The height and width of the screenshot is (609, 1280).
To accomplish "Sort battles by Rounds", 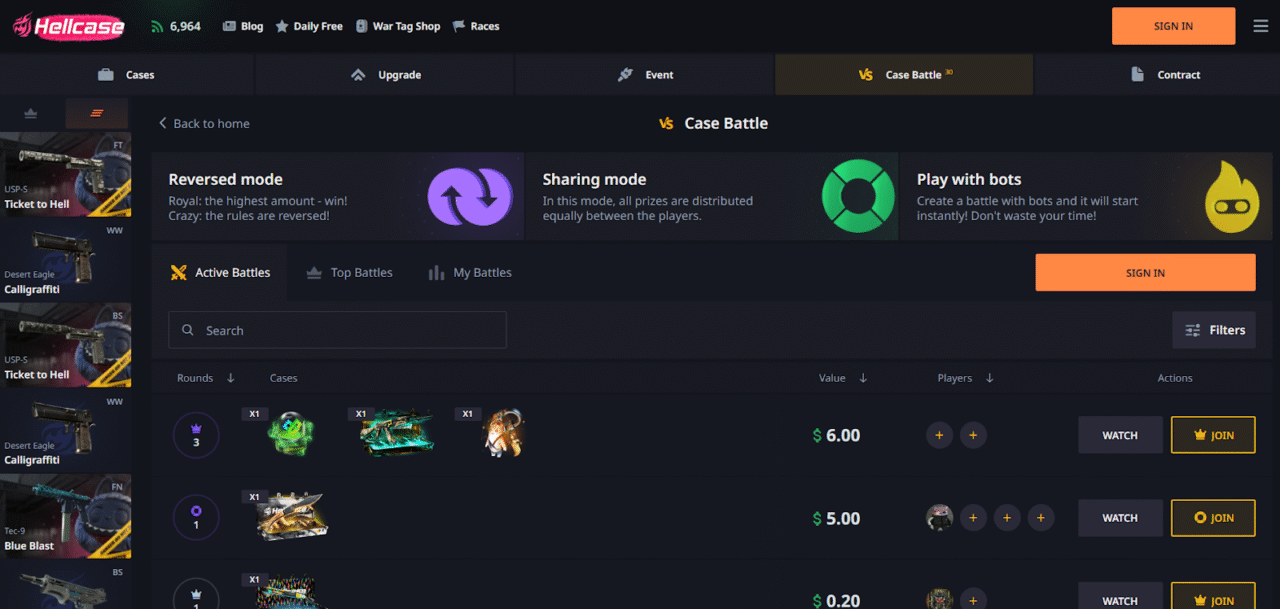I will pyautogui.click(x=206, y=378).
